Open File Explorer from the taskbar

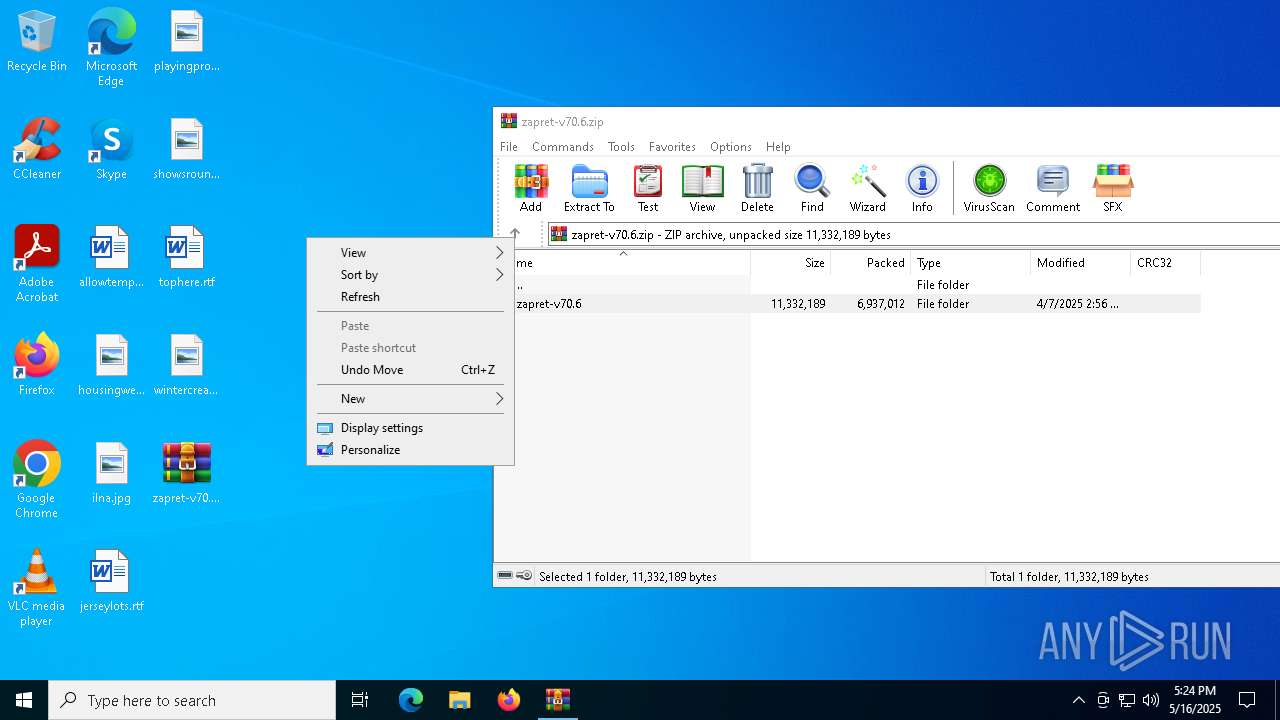pyautogui.click(x=459, y=700)
